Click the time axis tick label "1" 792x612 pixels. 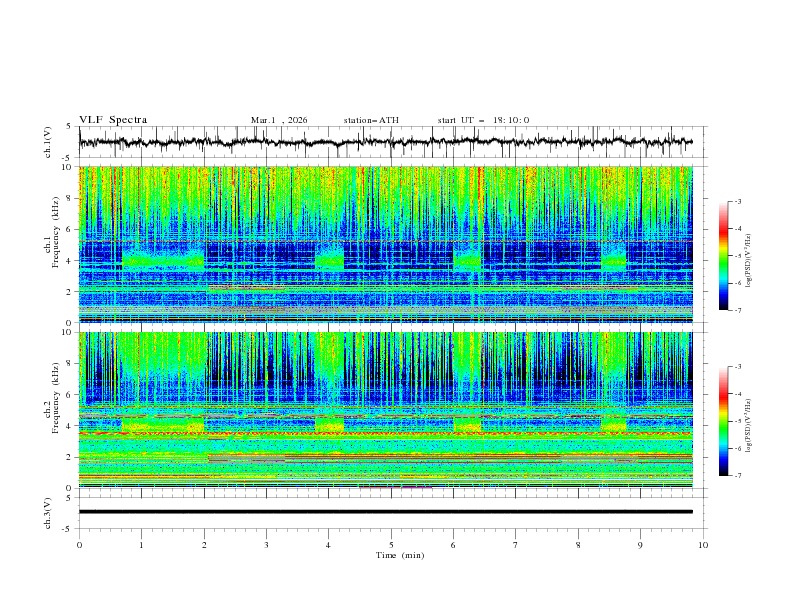pos(141,545)
